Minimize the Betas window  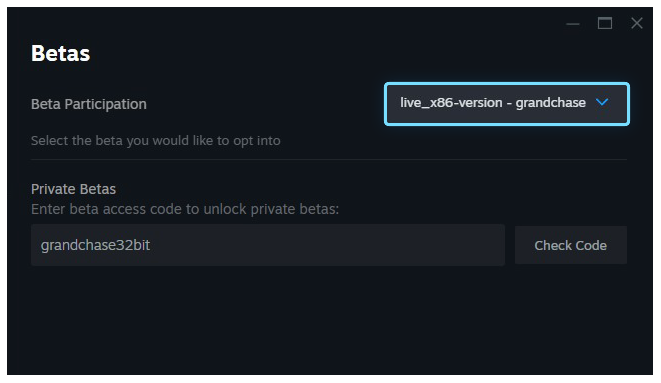pyautogui.click(x=572, y=24)
